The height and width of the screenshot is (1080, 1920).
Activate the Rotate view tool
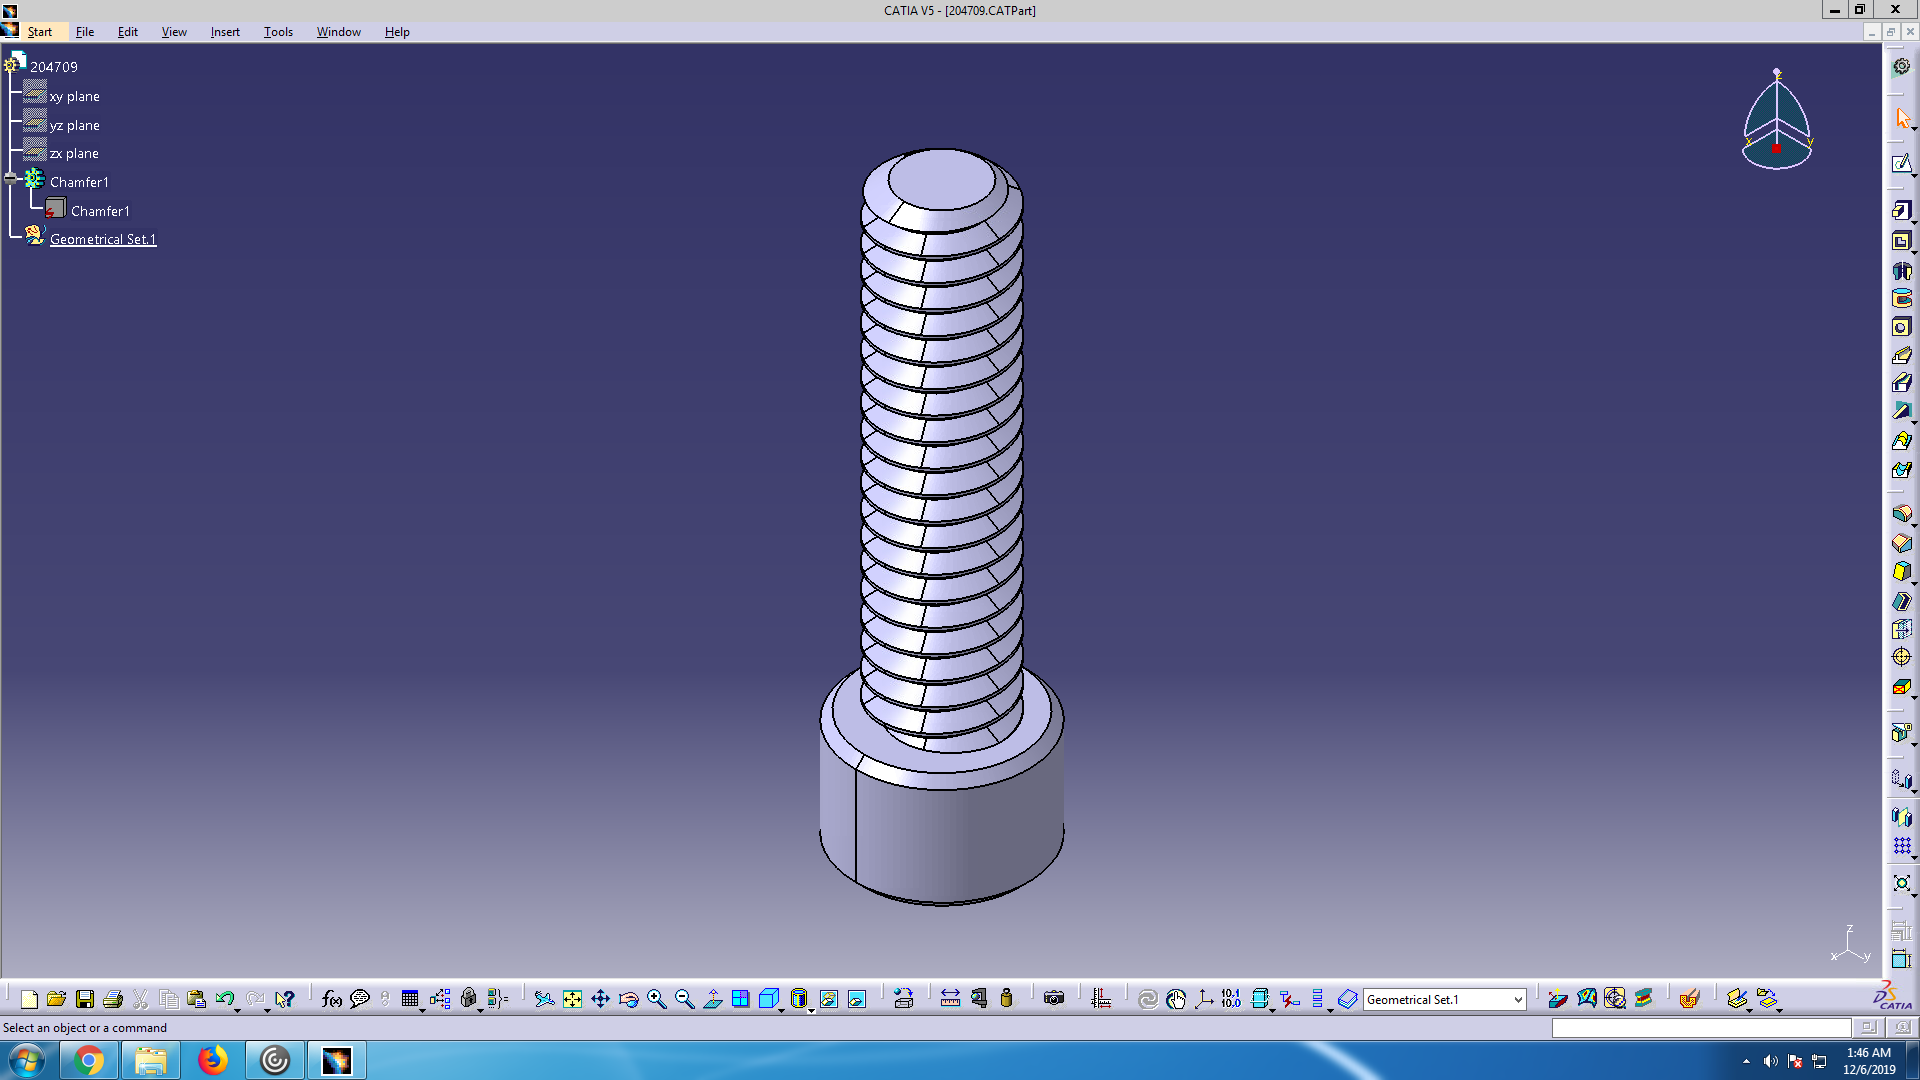(628, 999)
